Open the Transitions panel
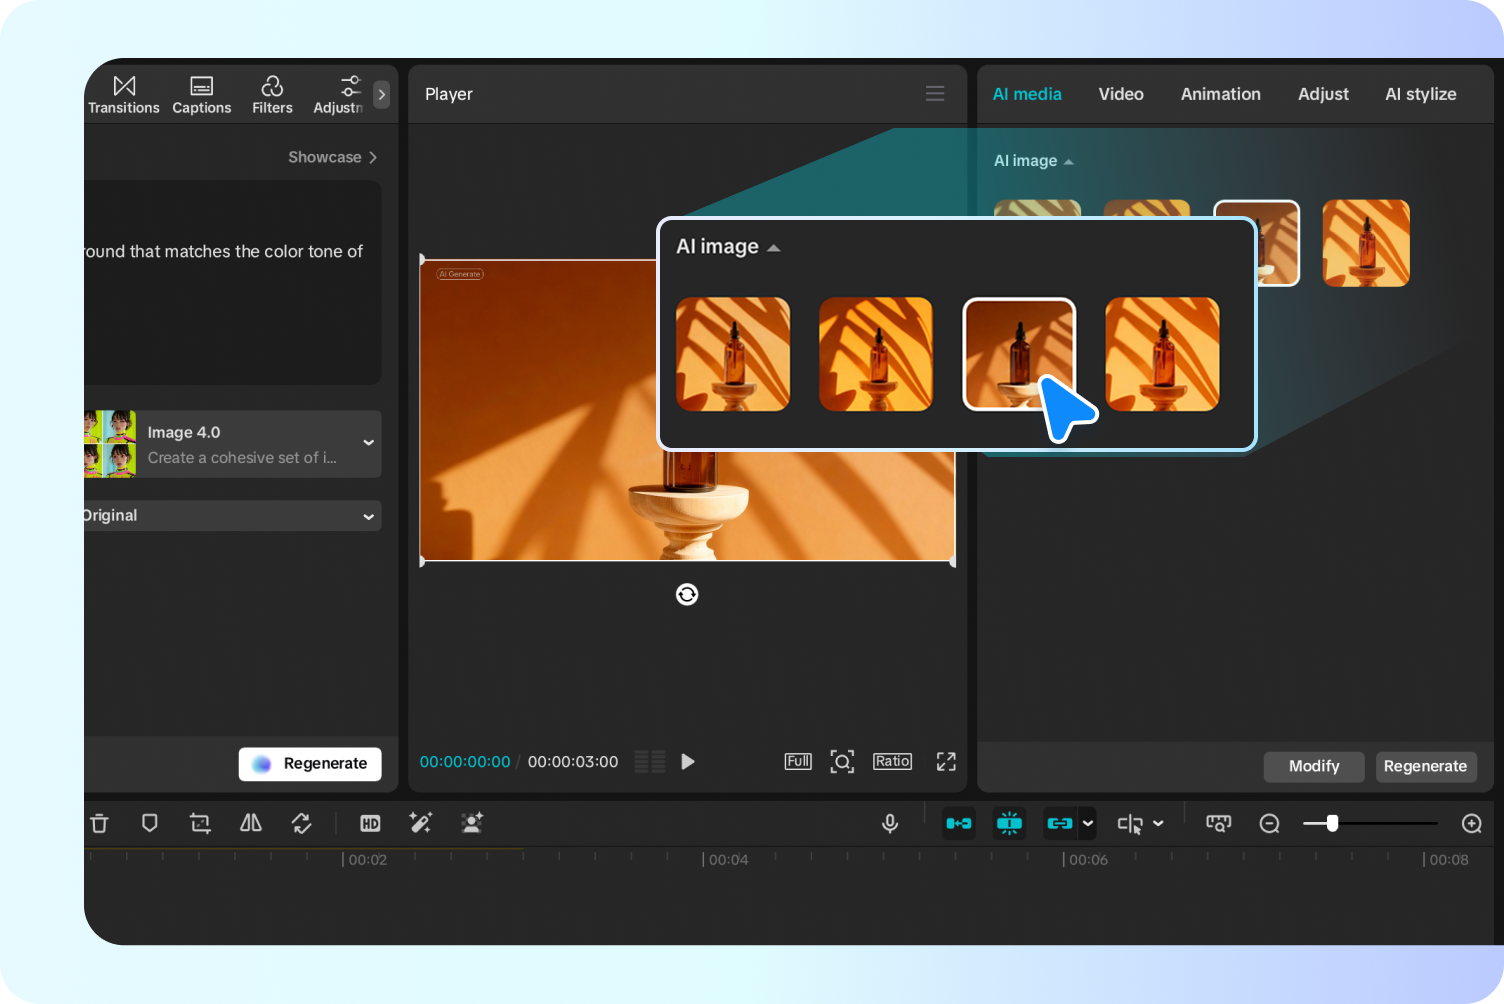 pyautogui.click(x=124, y=95)
